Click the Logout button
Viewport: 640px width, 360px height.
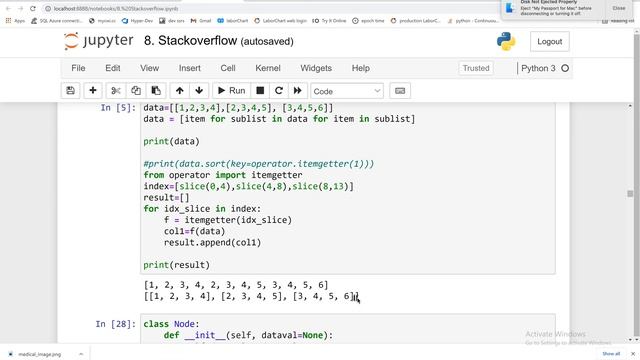coord(549,42)
